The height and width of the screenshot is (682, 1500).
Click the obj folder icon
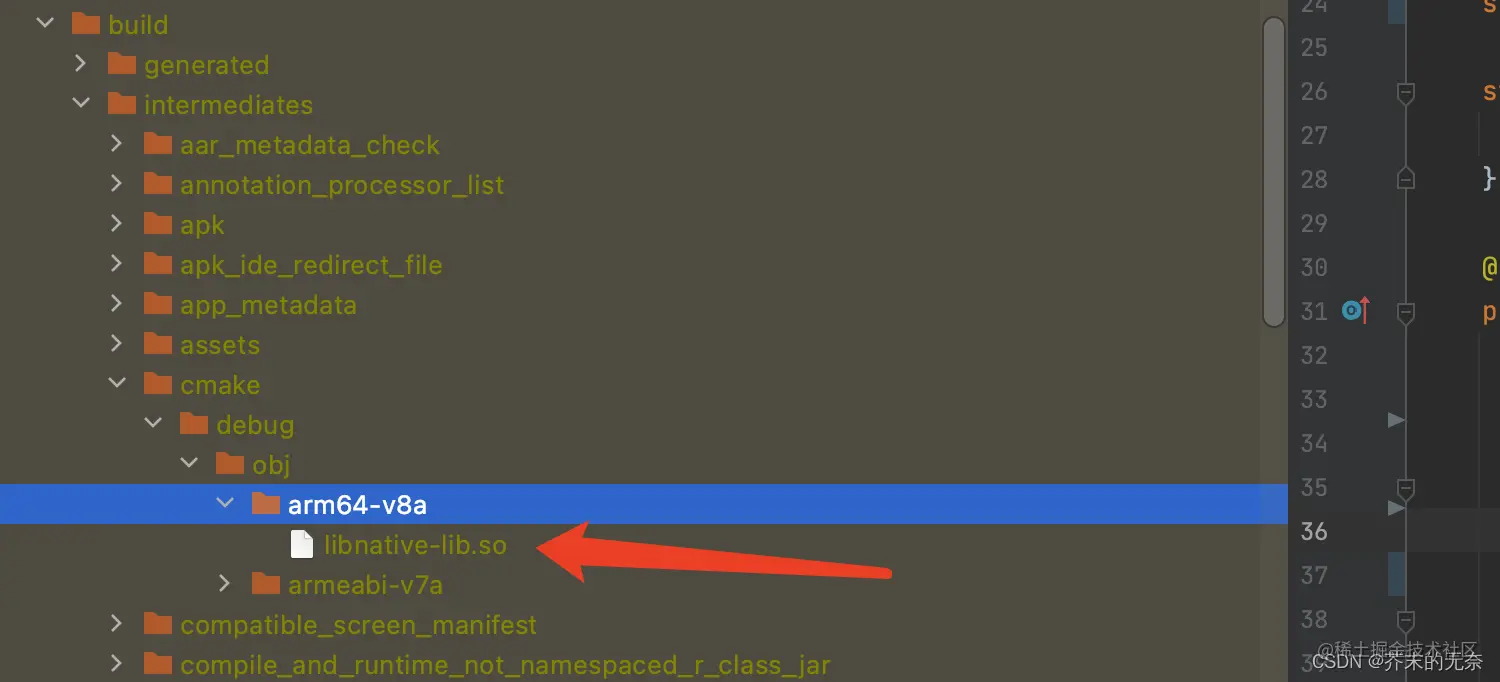click(230, 464)
